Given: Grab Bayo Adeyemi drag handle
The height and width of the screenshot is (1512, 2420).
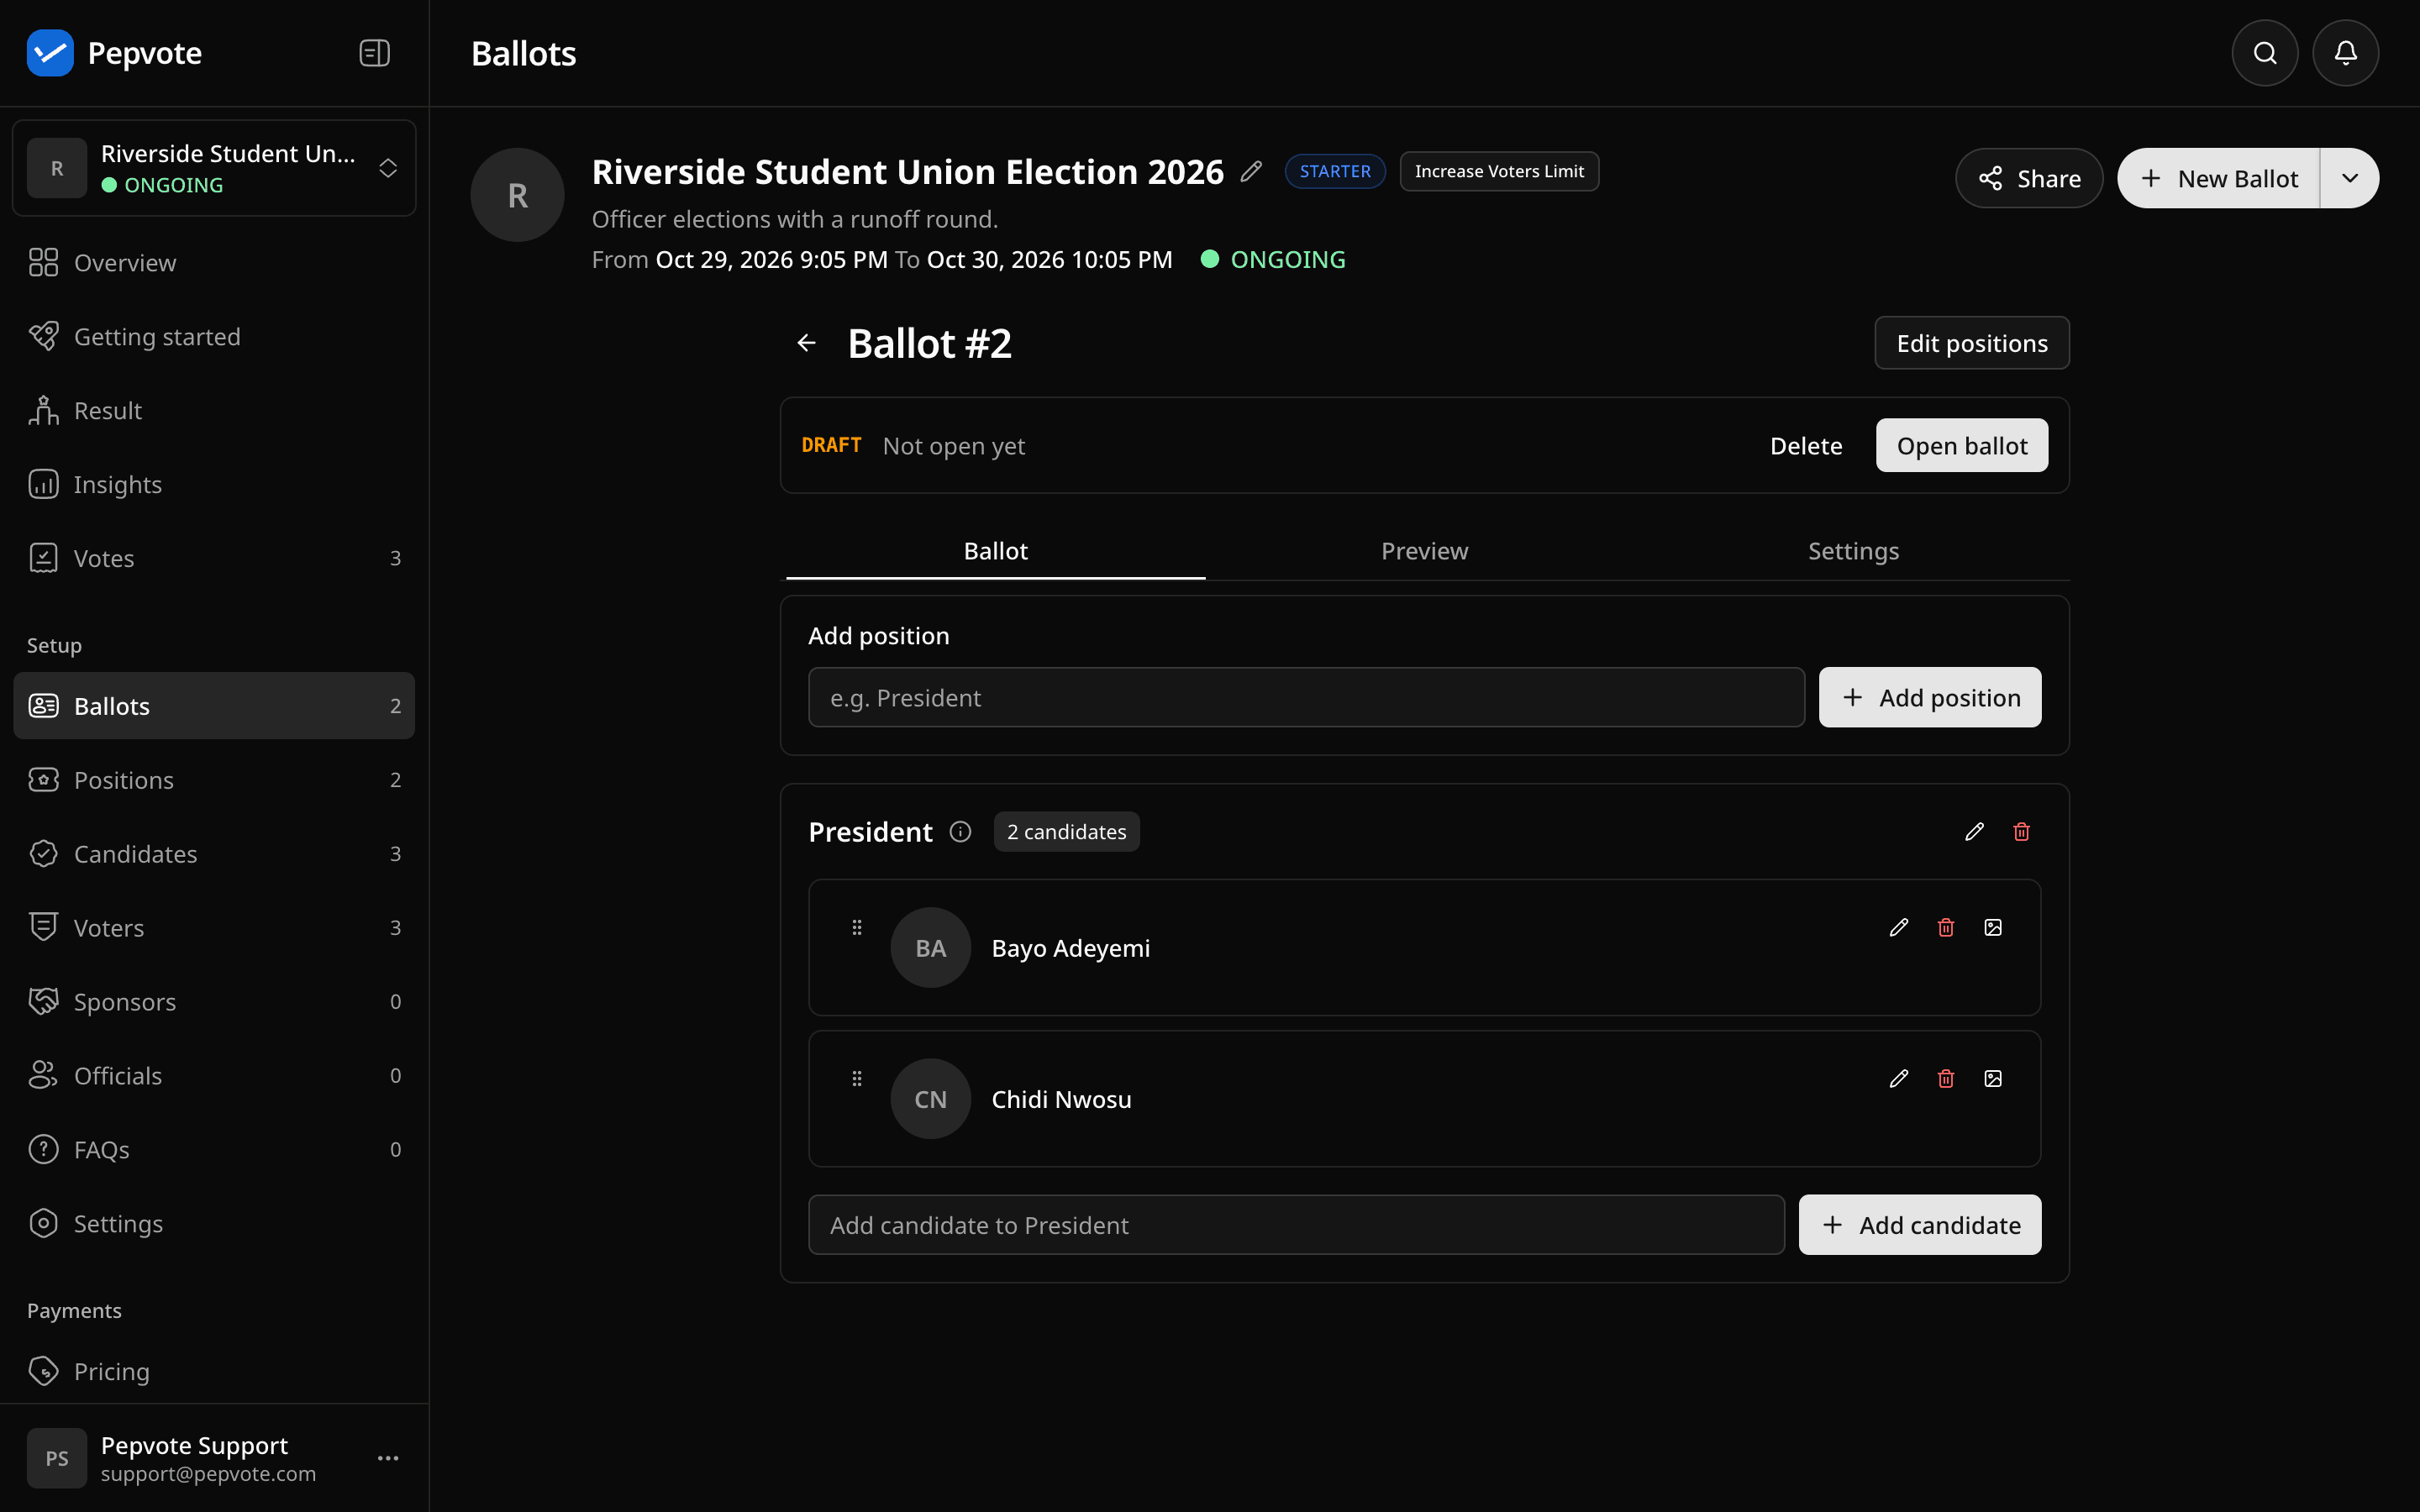Looking at the screenshot, I should 856,928.
